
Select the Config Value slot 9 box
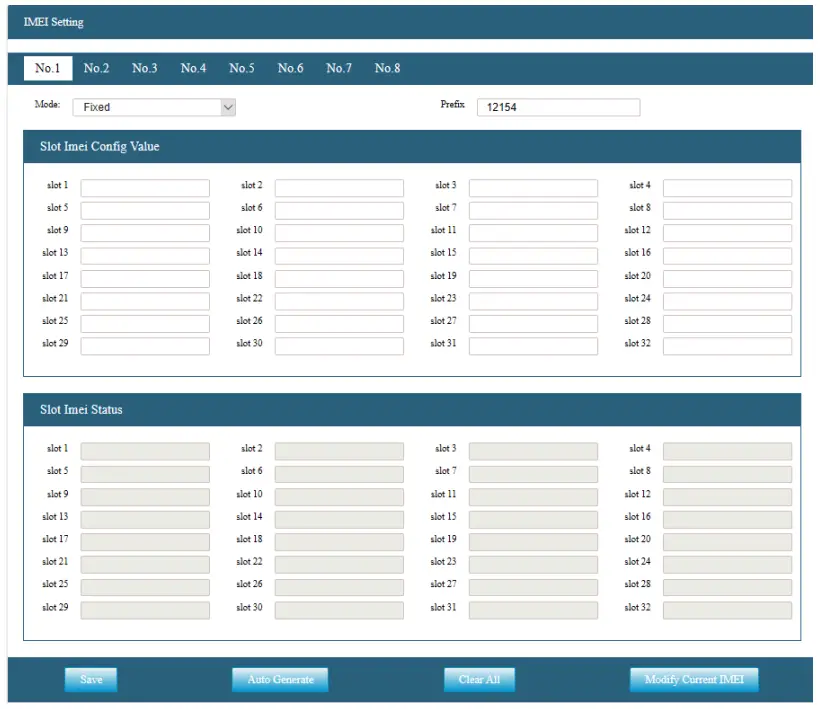tap(145, 233)
